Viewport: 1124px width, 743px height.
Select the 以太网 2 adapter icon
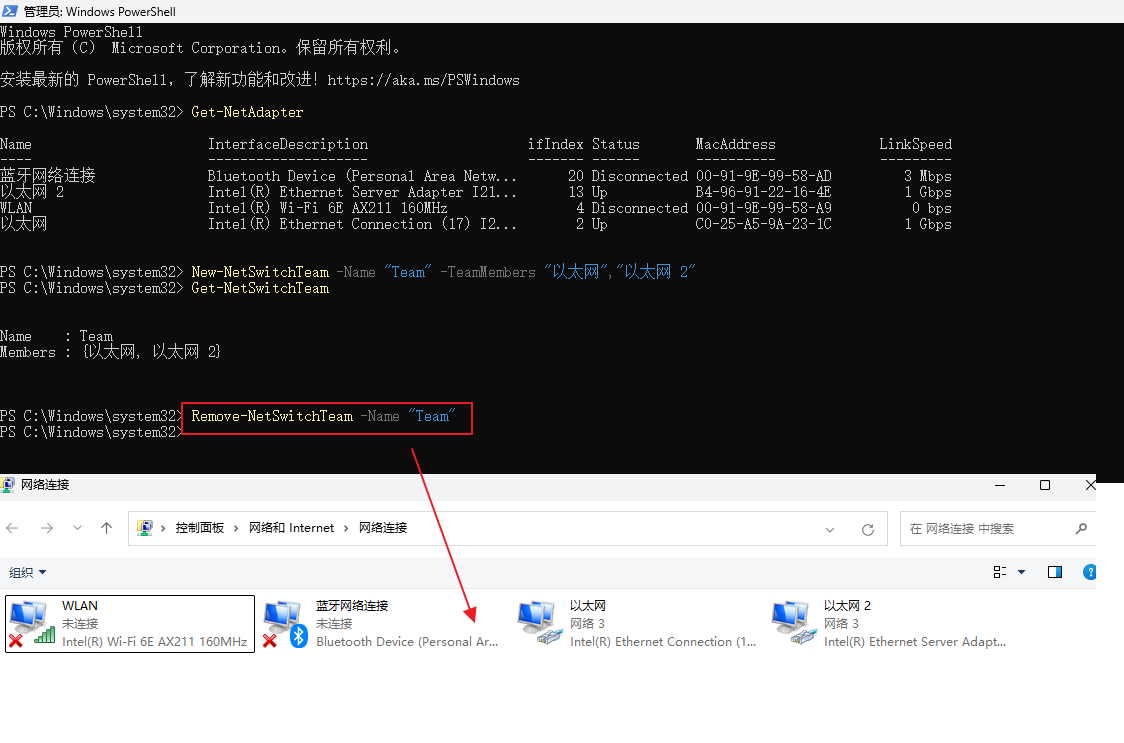coord(793,624)
